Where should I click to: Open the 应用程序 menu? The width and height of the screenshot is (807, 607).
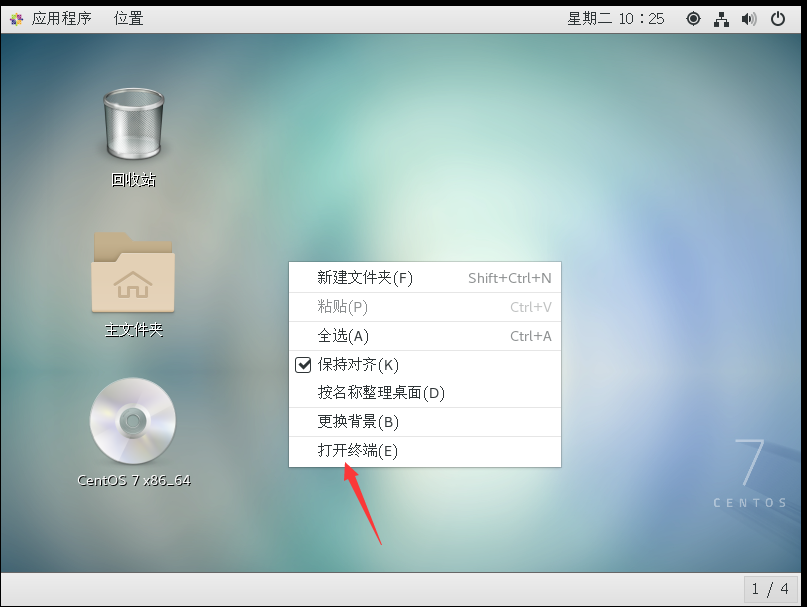pyautogui.click(x=61, y=19)
